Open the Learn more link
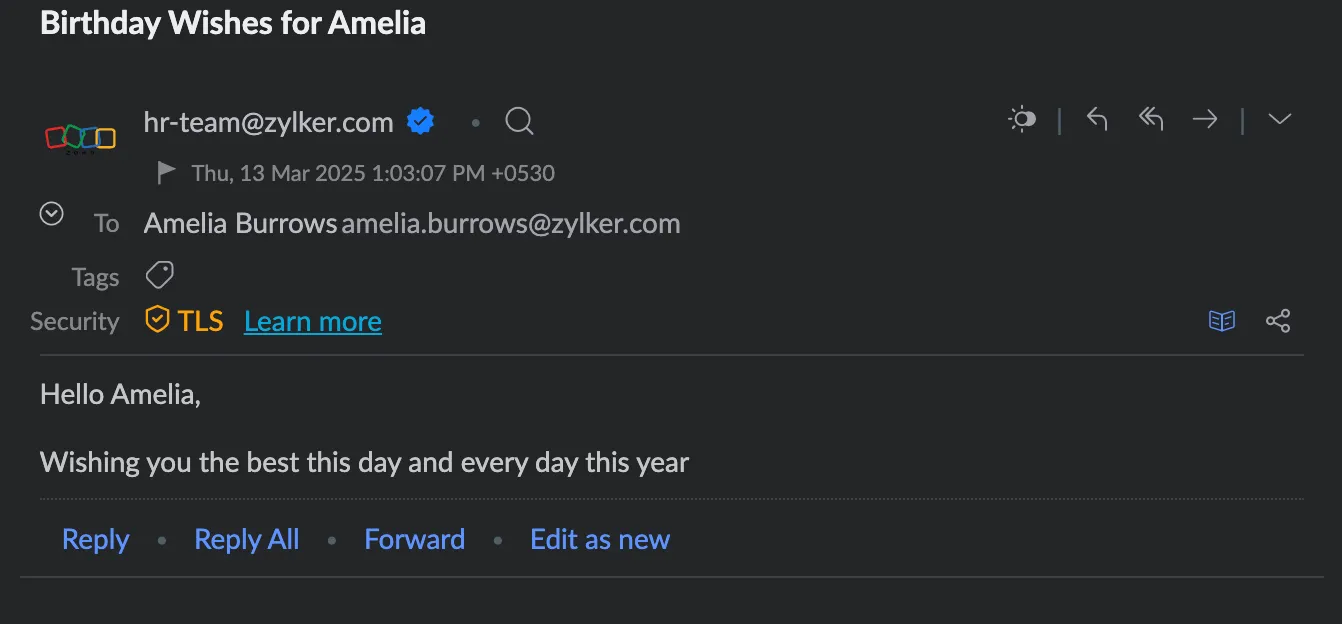This screenshot has width=1342, height=624. (313, 321)
